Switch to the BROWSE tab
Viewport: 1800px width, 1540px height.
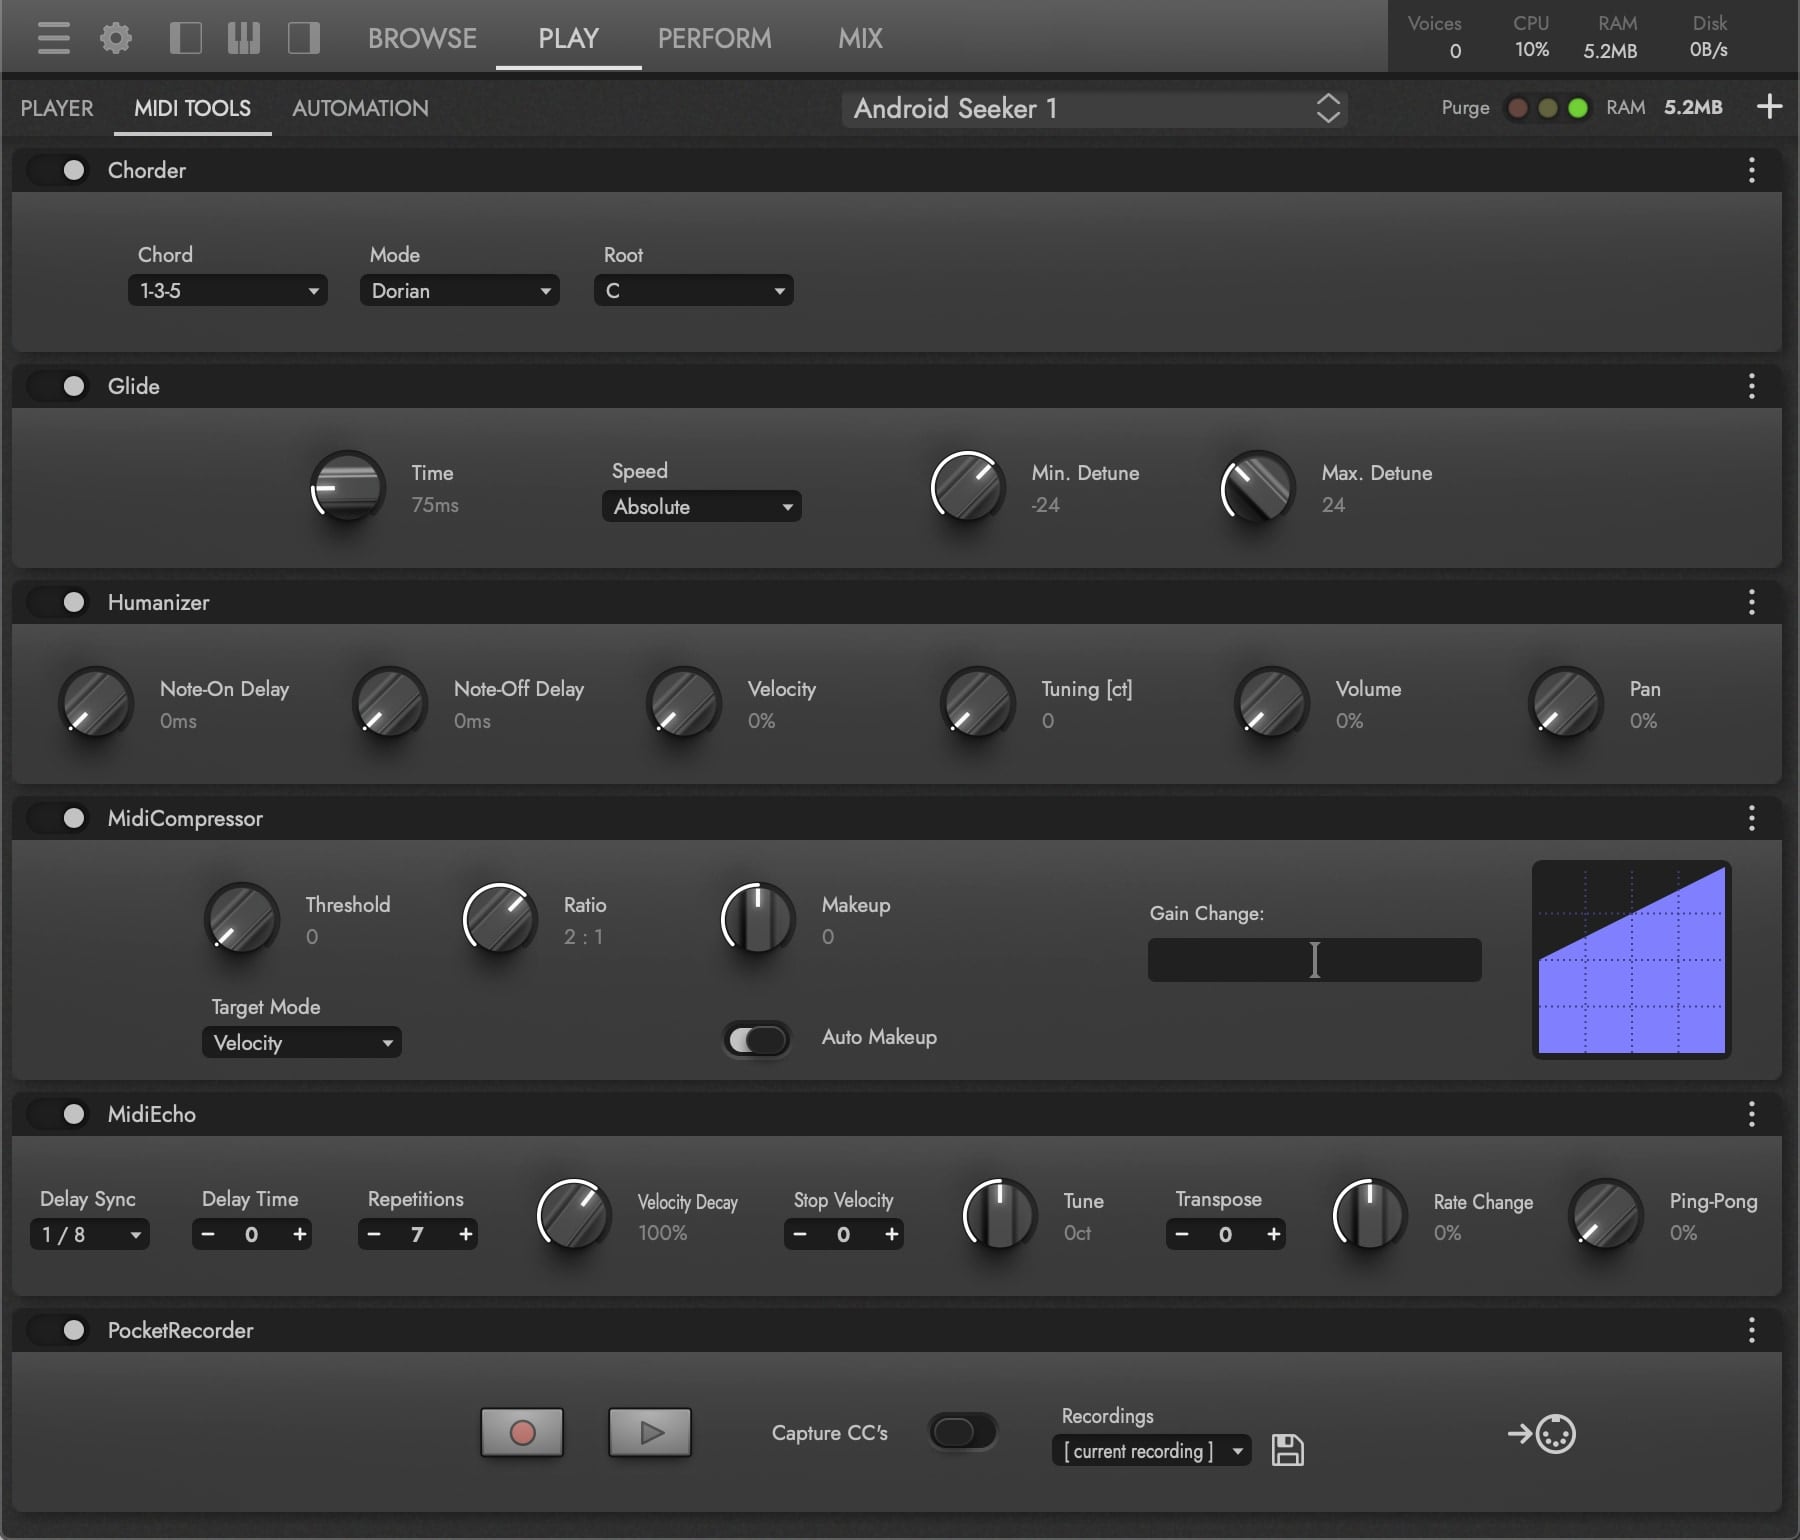point(422,38)
